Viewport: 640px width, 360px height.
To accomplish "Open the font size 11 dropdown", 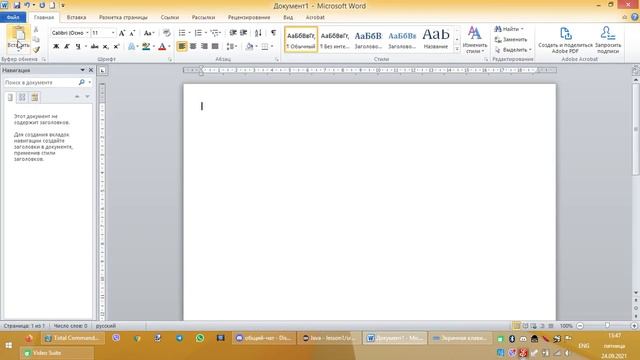I will pos(113,33).
